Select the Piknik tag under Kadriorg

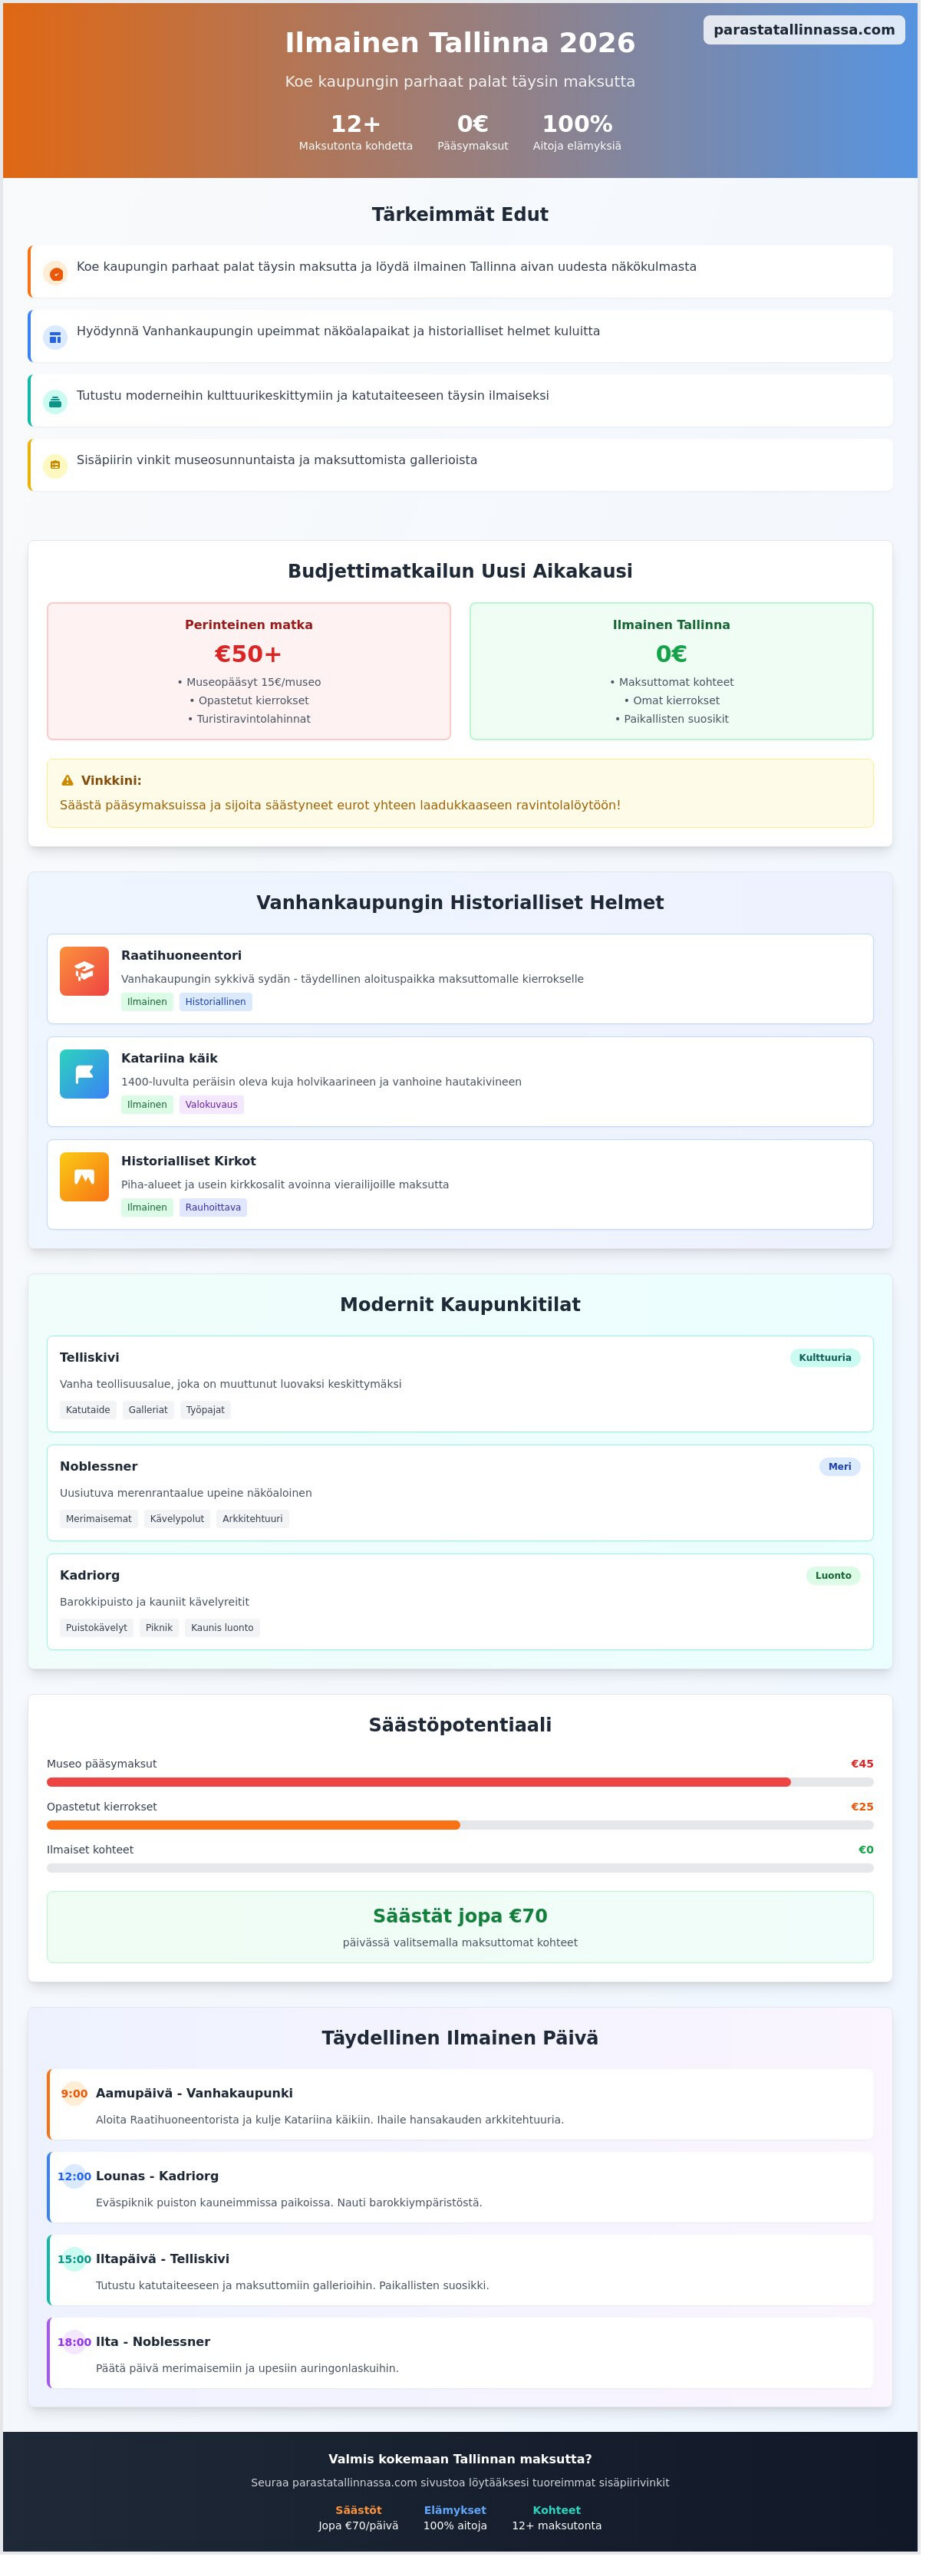point(159,1628)
